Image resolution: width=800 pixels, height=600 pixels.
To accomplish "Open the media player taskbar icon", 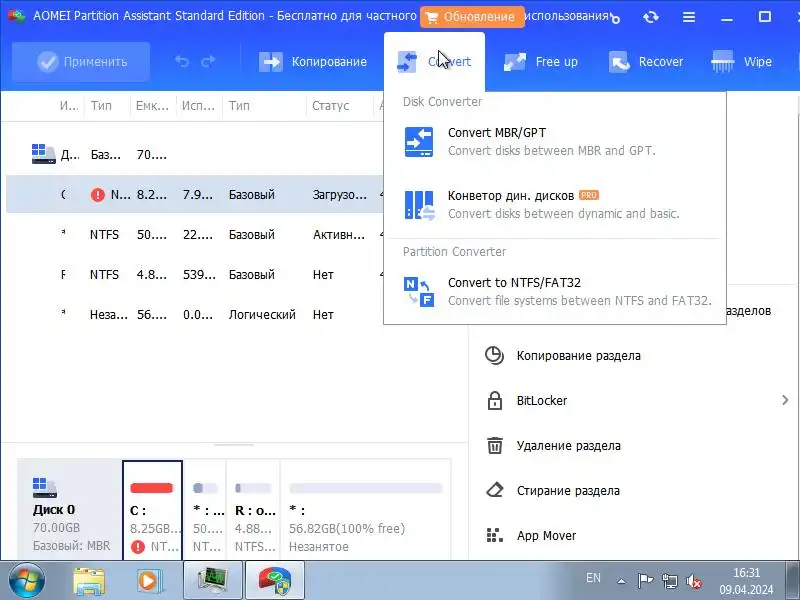I will (x=149, y=580).
